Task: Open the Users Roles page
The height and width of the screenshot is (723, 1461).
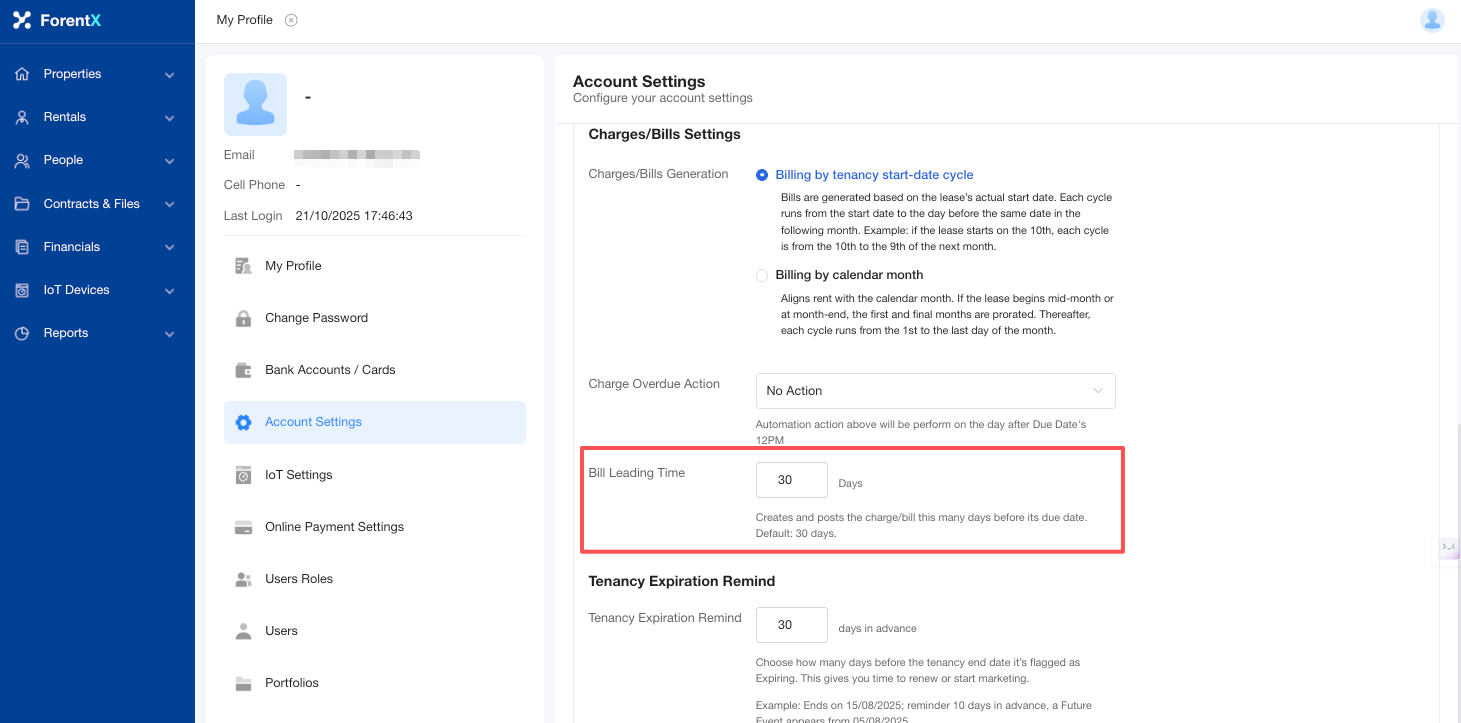Action: click(x=298, y=579)
